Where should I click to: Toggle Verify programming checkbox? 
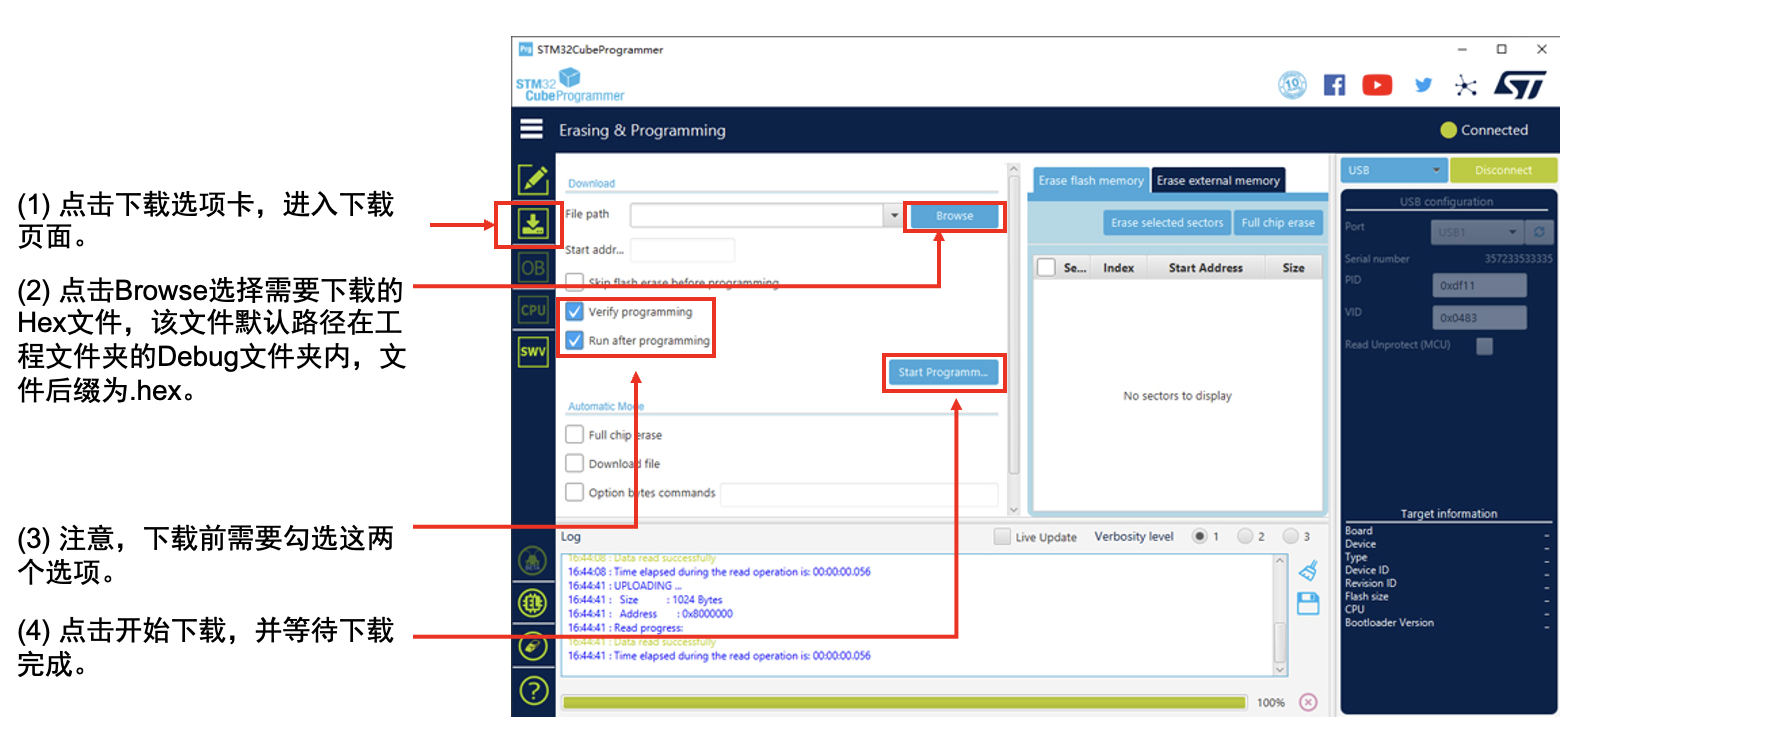pyautogui.click(x=575, y=312)
